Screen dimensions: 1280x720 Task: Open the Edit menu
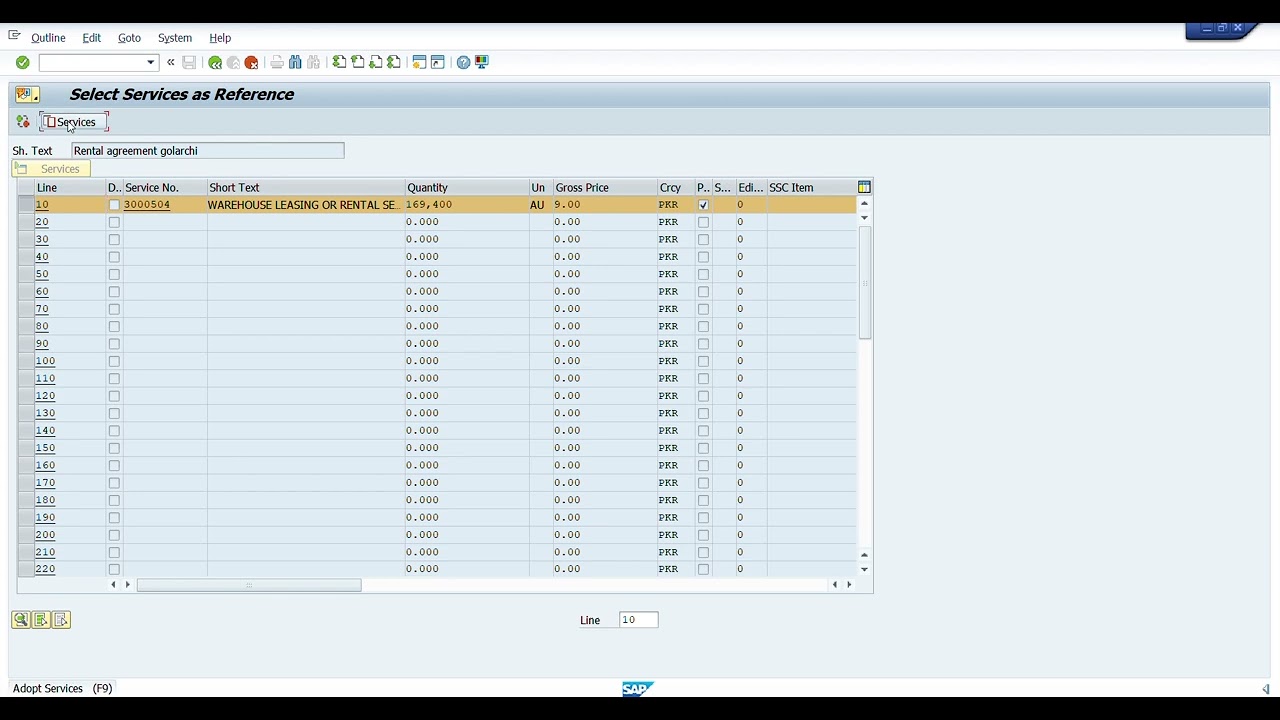tap(91, 38)
